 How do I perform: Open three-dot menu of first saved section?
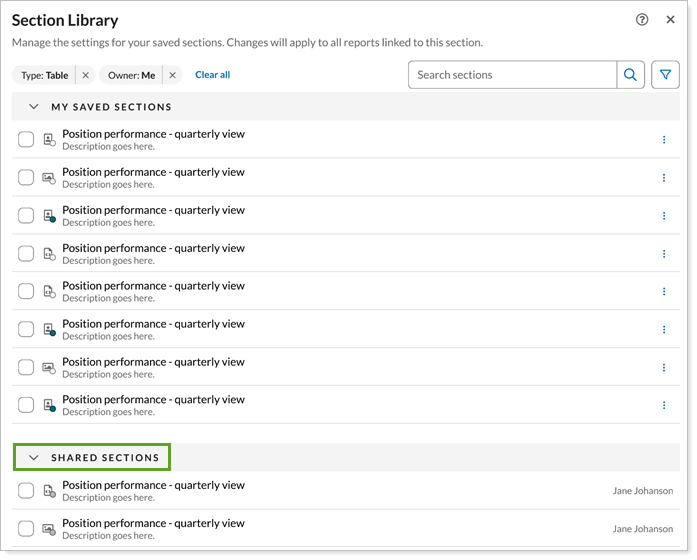(x=664, y=140)
